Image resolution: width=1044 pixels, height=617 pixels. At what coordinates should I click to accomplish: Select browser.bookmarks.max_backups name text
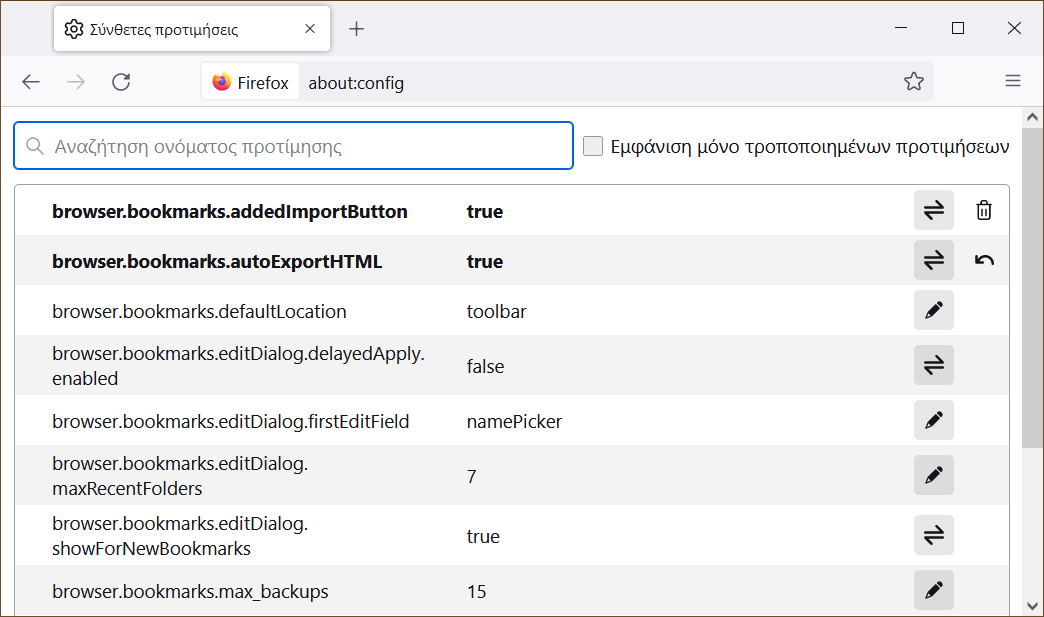click(x=190, y=592)
